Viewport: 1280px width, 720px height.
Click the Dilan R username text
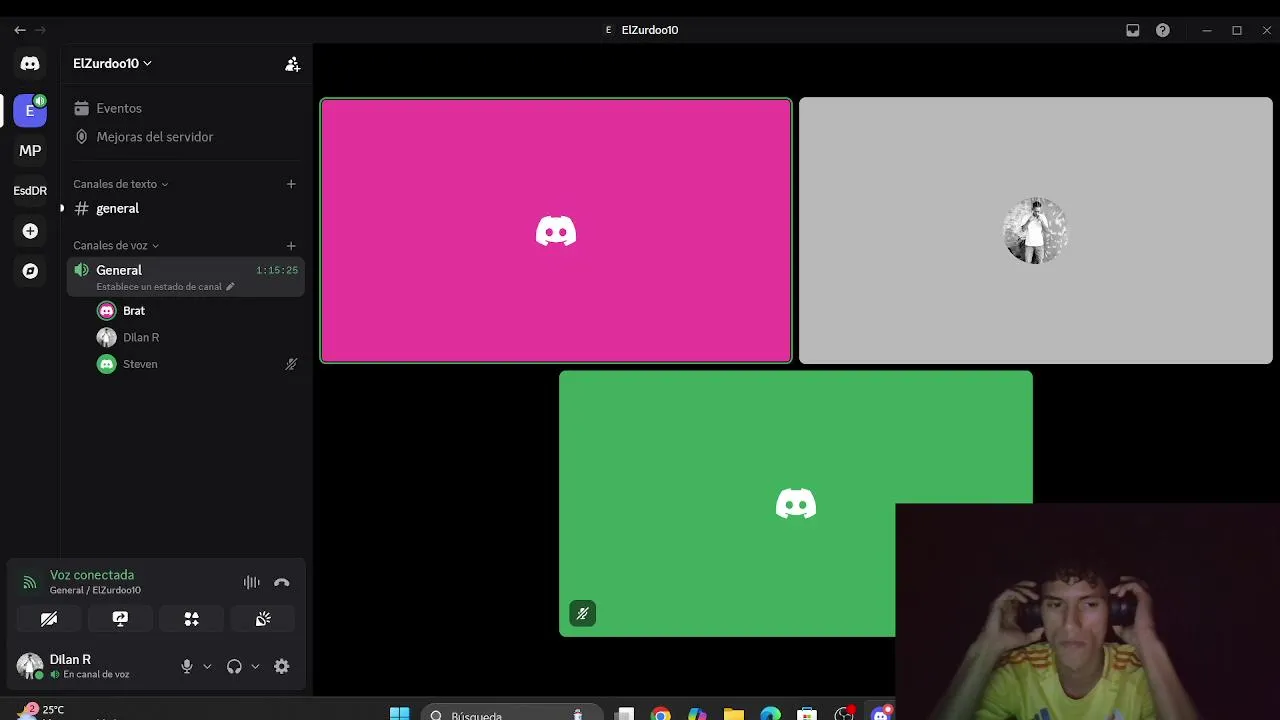point(70,660)
